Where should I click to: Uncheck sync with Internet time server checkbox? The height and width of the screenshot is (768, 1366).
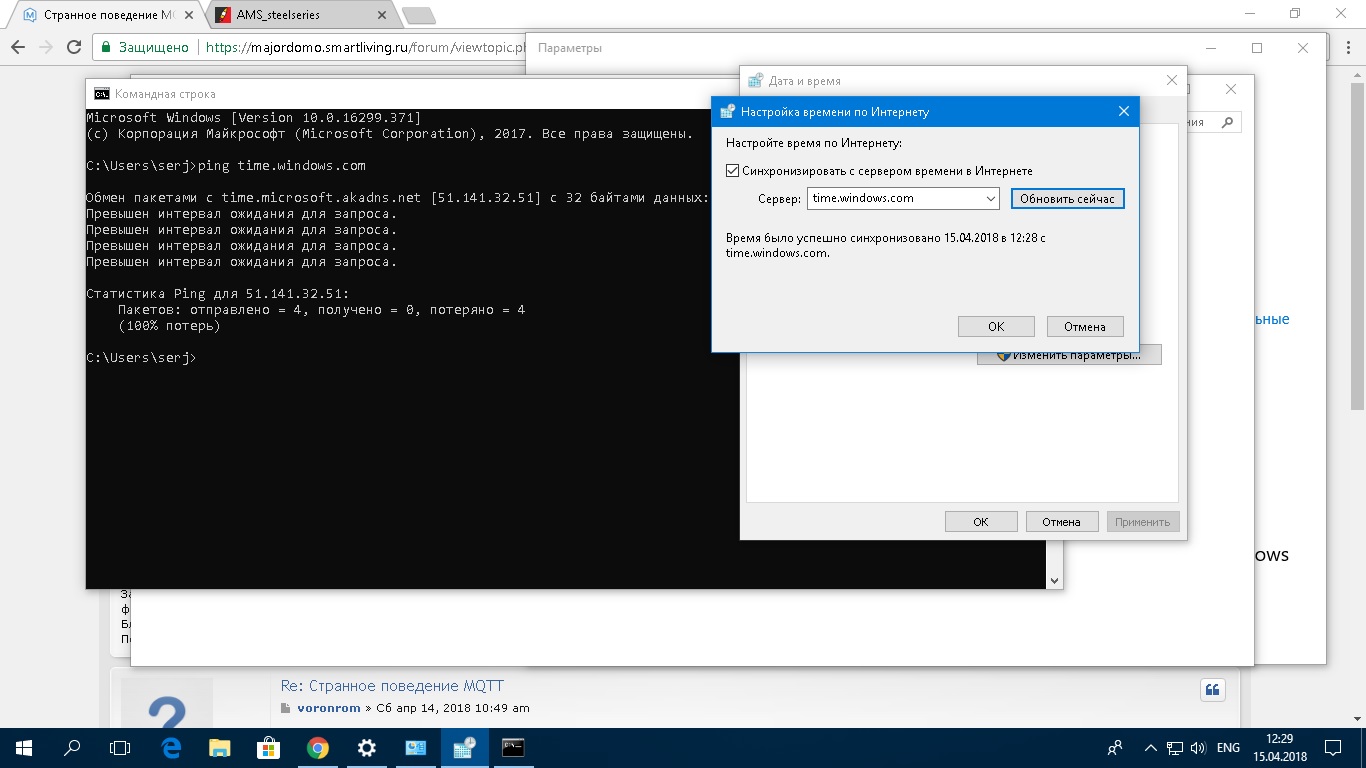click(x=733, y=171)
